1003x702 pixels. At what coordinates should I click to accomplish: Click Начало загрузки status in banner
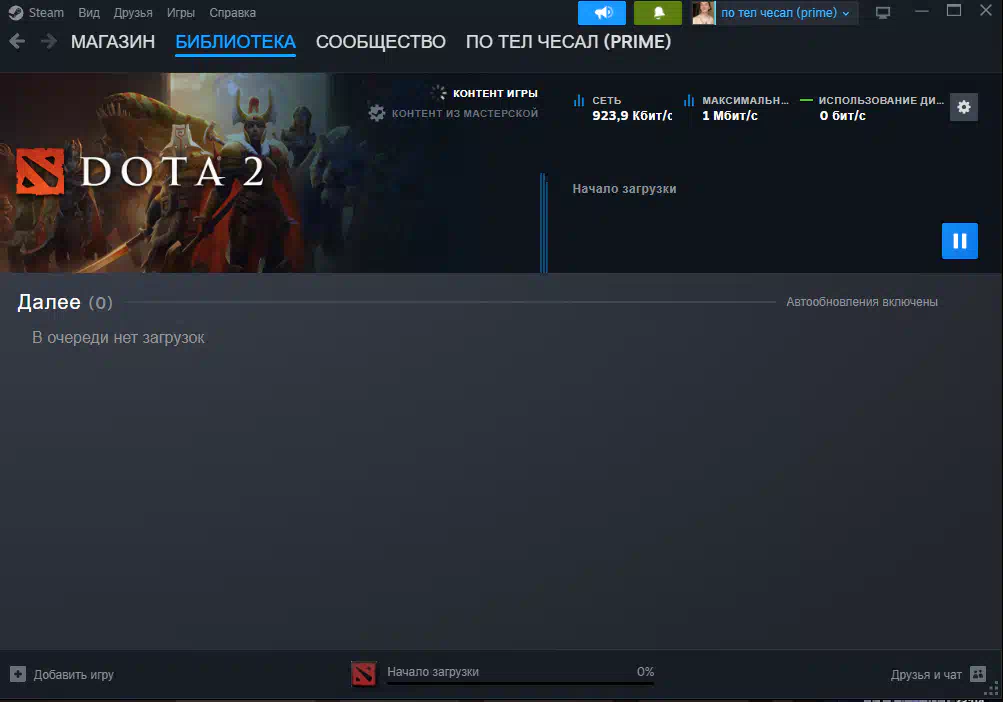point(624,189)
